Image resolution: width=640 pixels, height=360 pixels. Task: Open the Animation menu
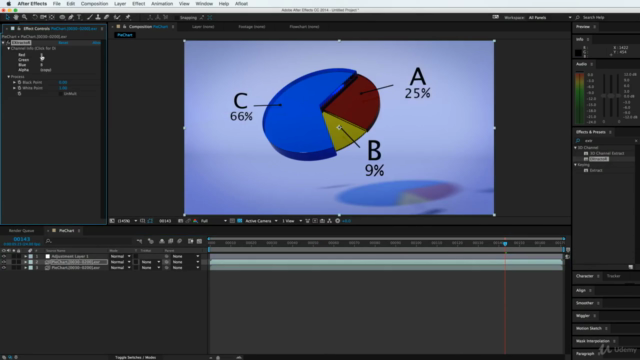tap(162, 4)
